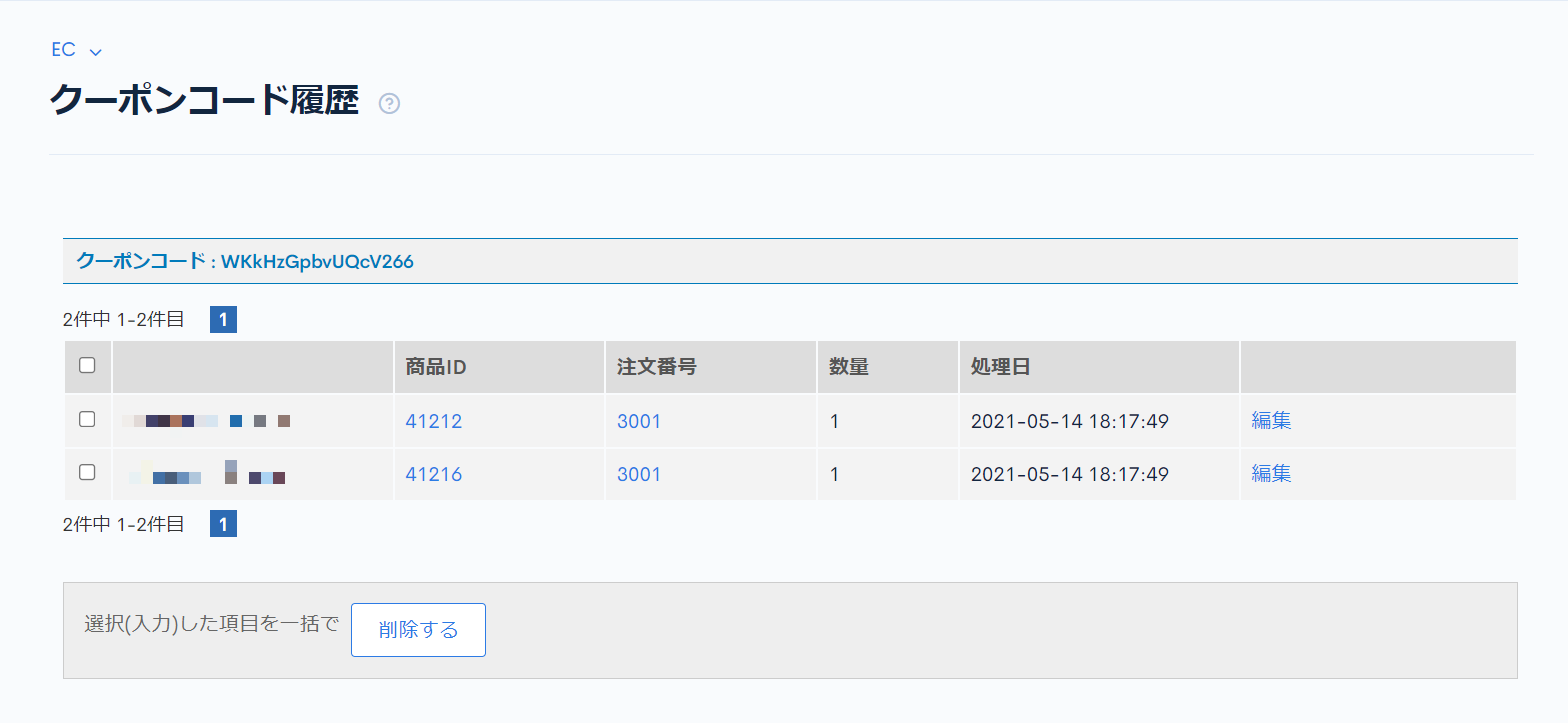Expand the EC breadcrumb dropdown

(77, 50)
